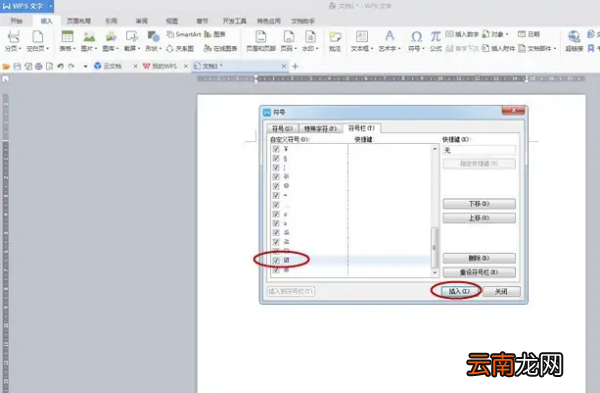Click the watermark (水印) icon
Viewport: 600px width, 393px height.
[310, 37]
